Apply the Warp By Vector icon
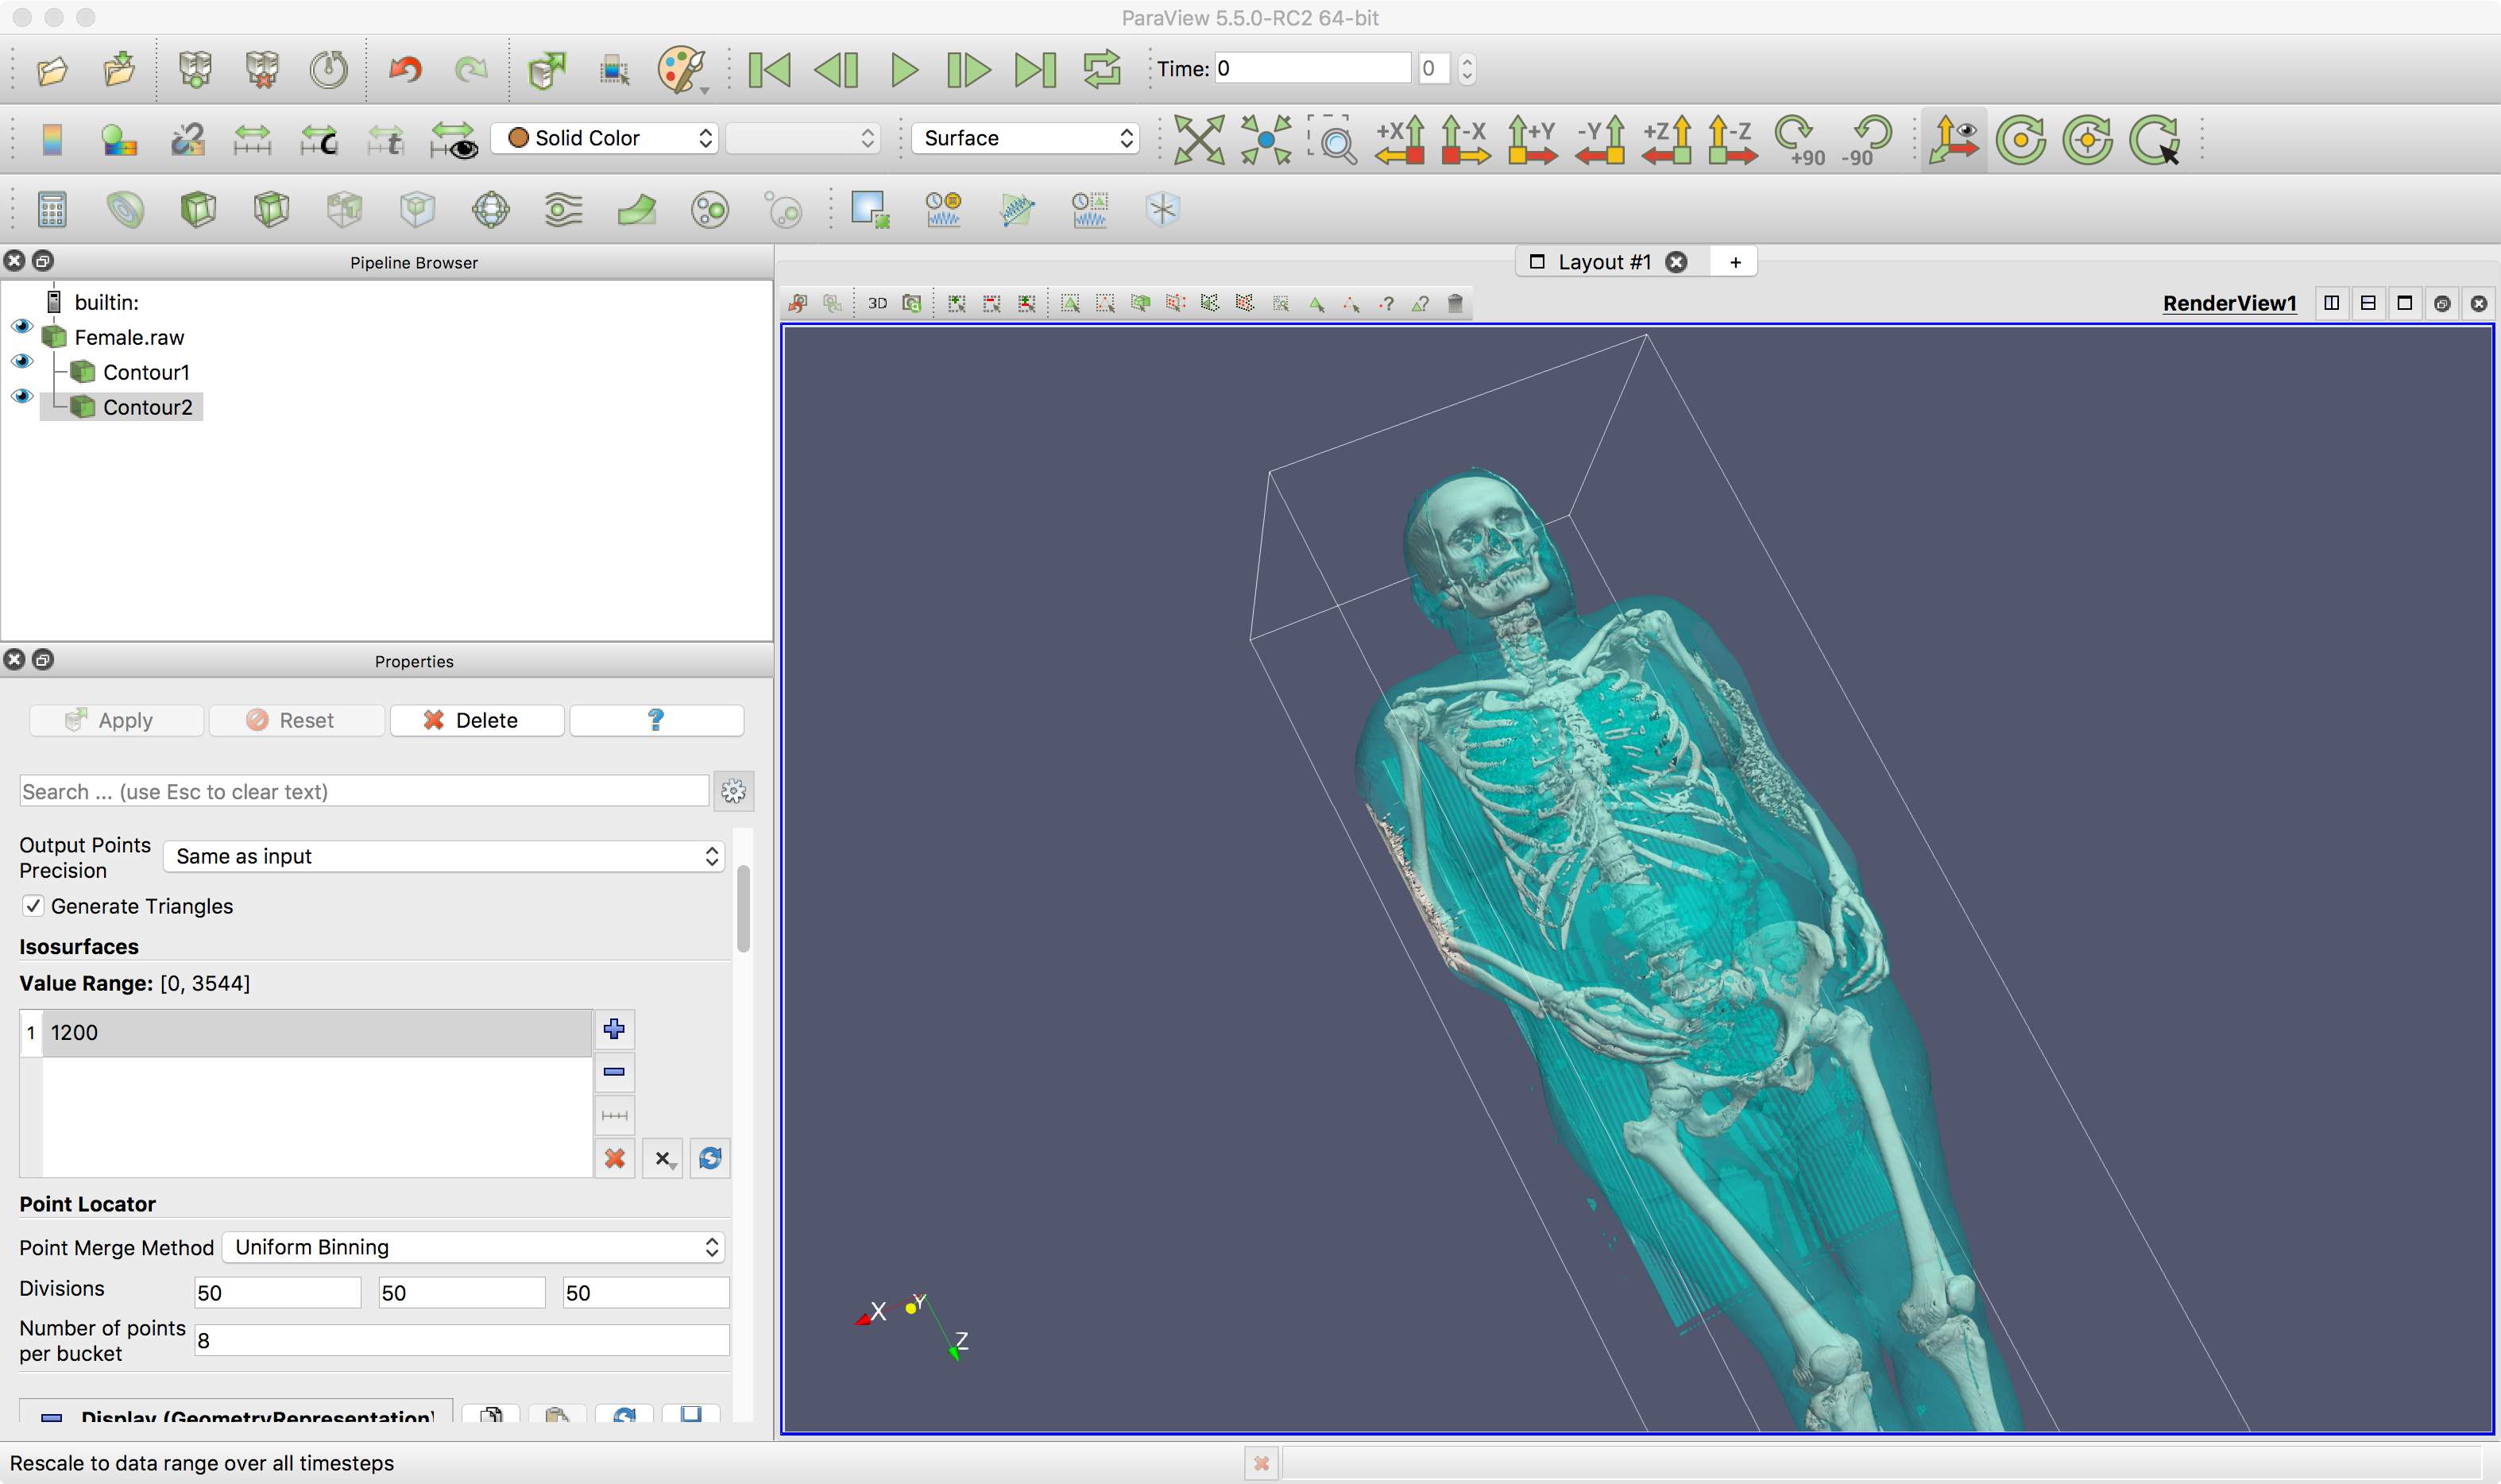 pos(637,210)
